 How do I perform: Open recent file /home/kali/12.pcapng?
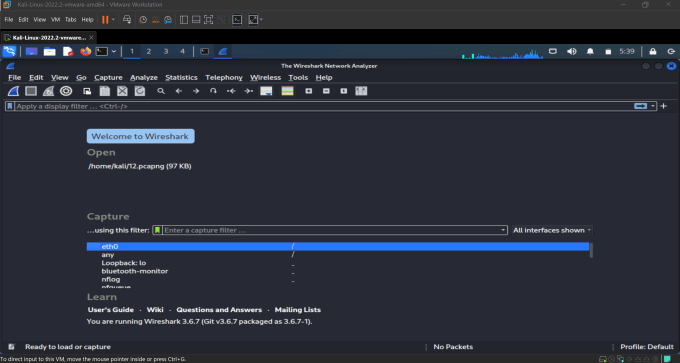point(140,167)
